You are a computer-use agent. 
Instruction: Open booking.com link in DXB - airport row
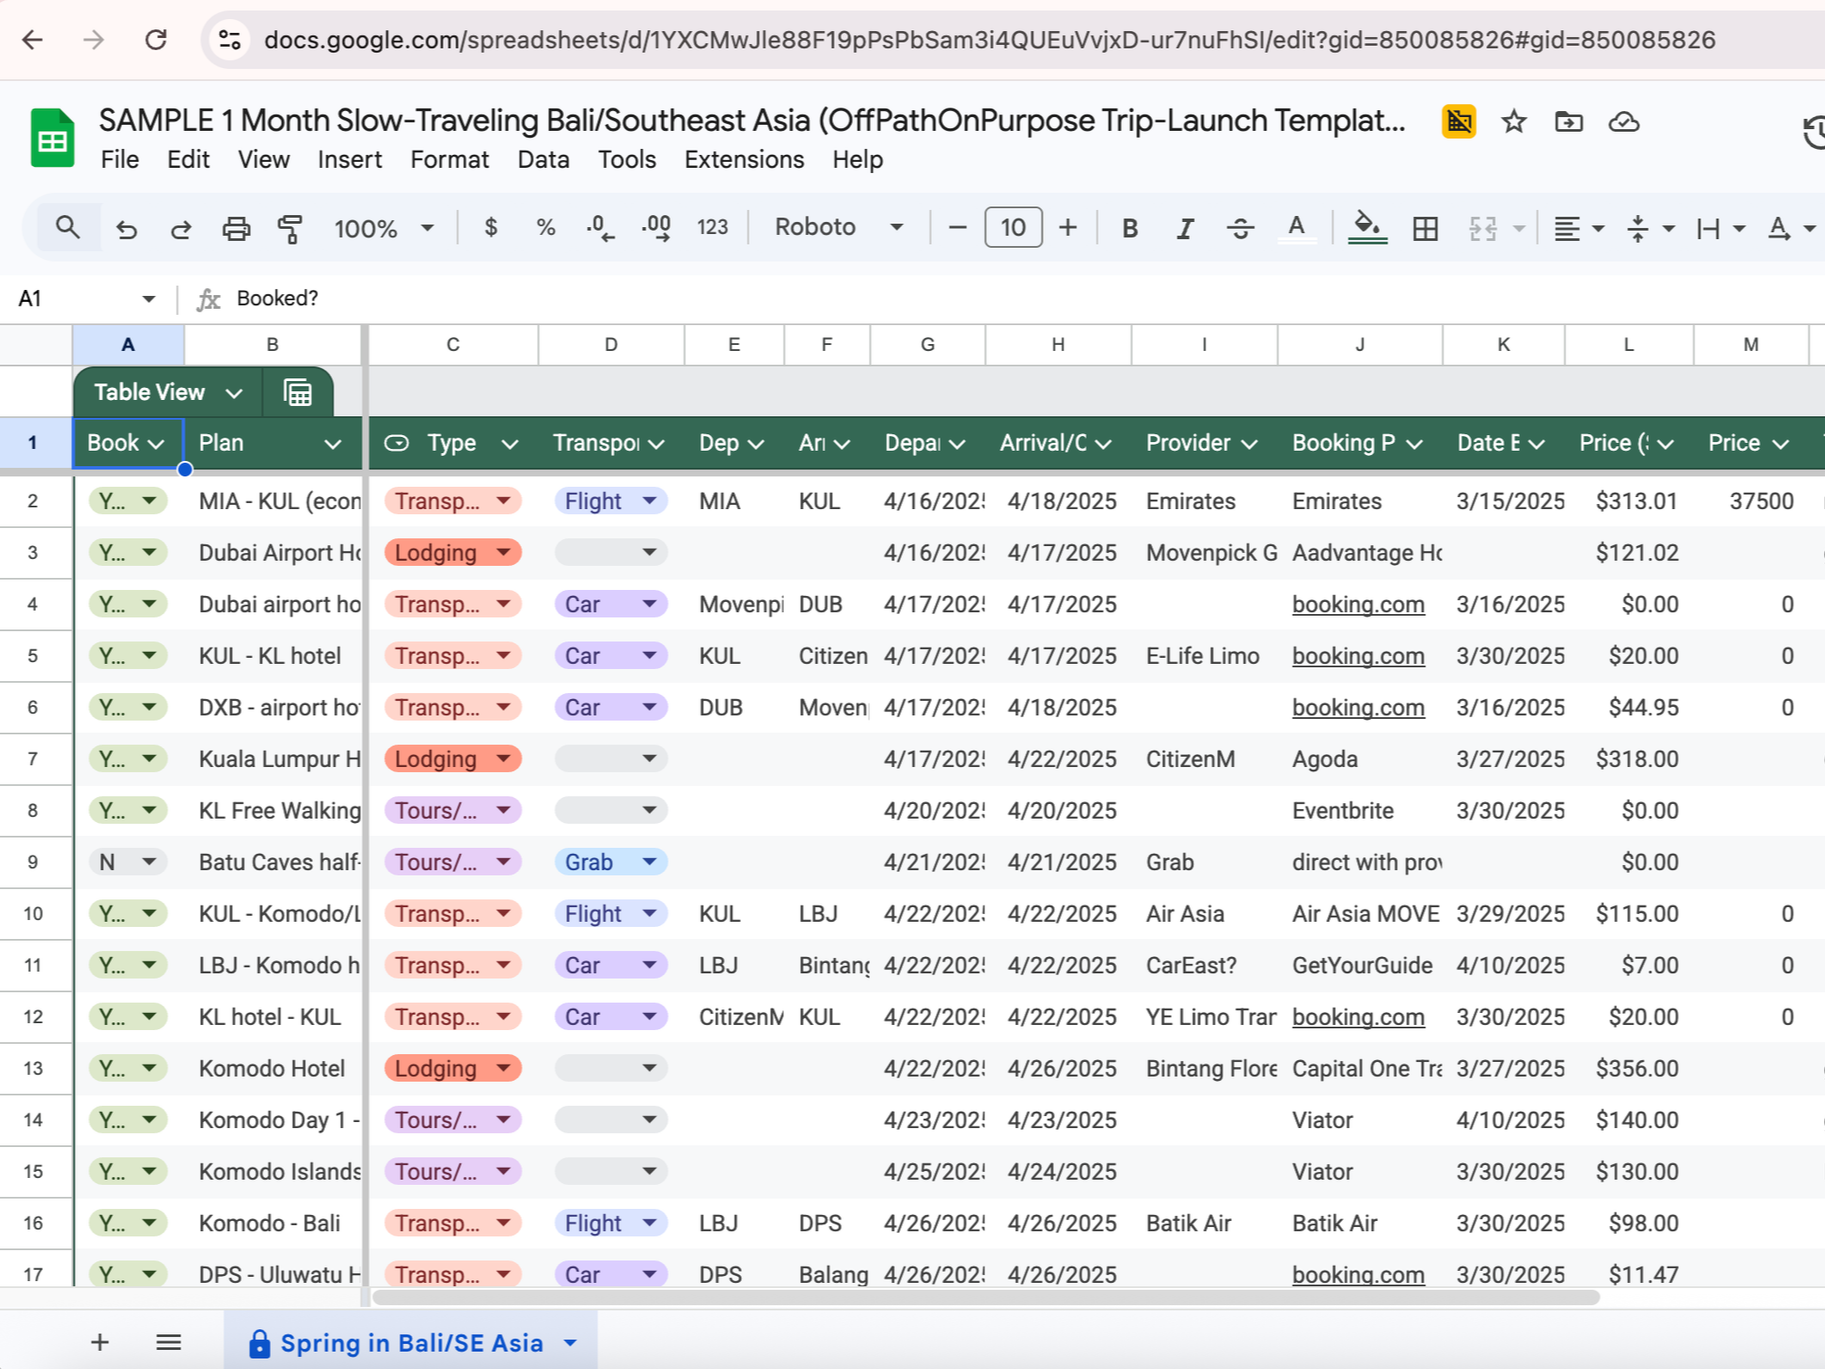[x=1358, y=708]
